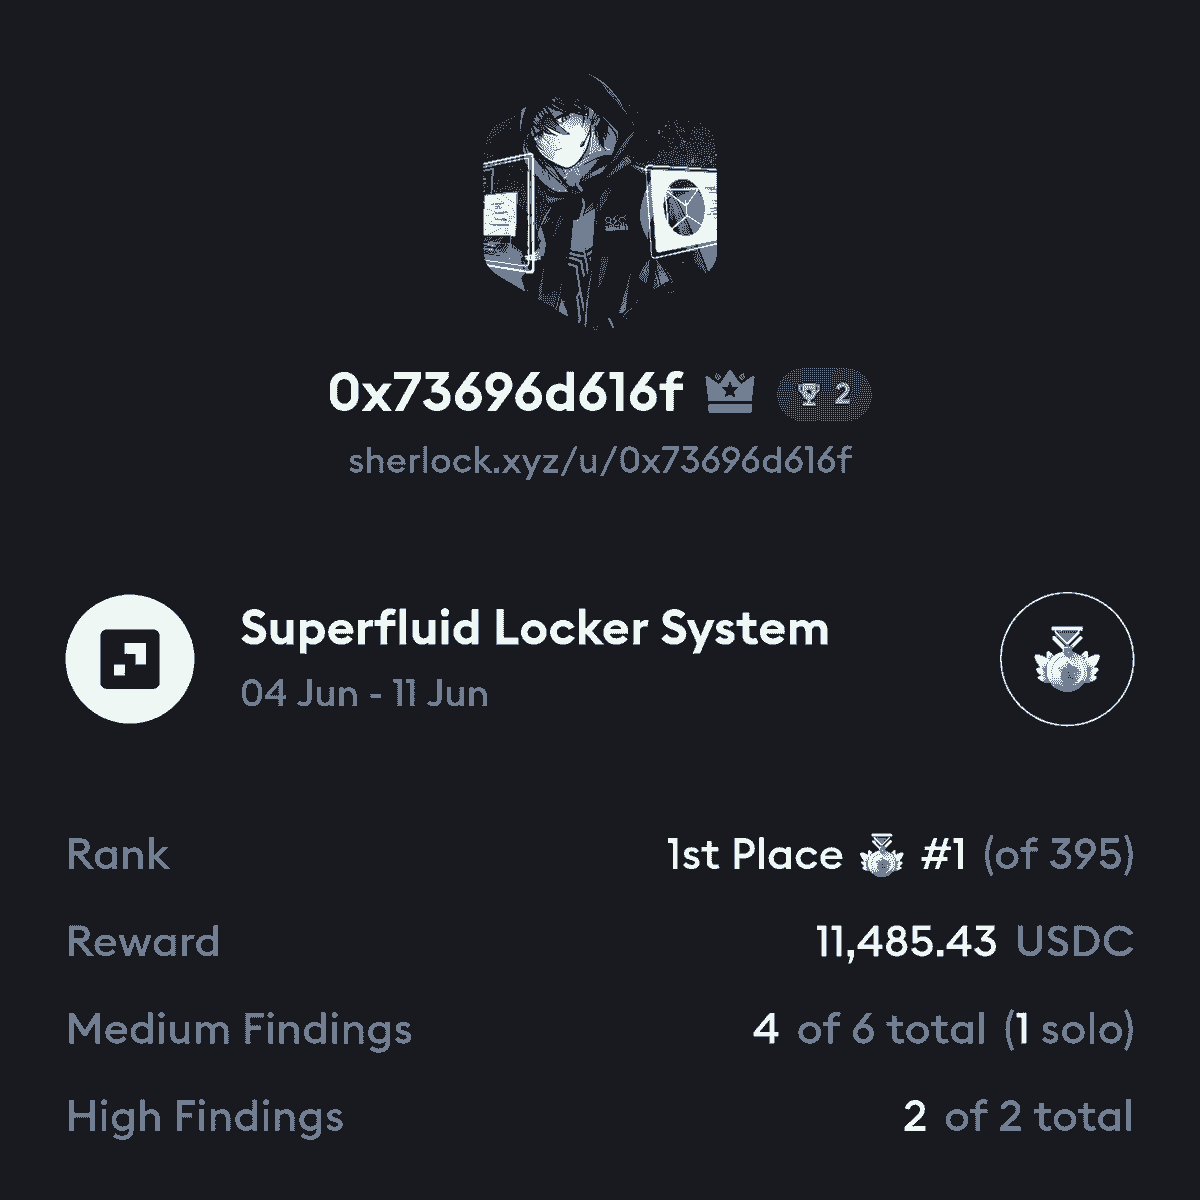Screen dimensions: 1200x1200
Task: Open the Superfluid Locker System contest title
Action: click(535, 630)
